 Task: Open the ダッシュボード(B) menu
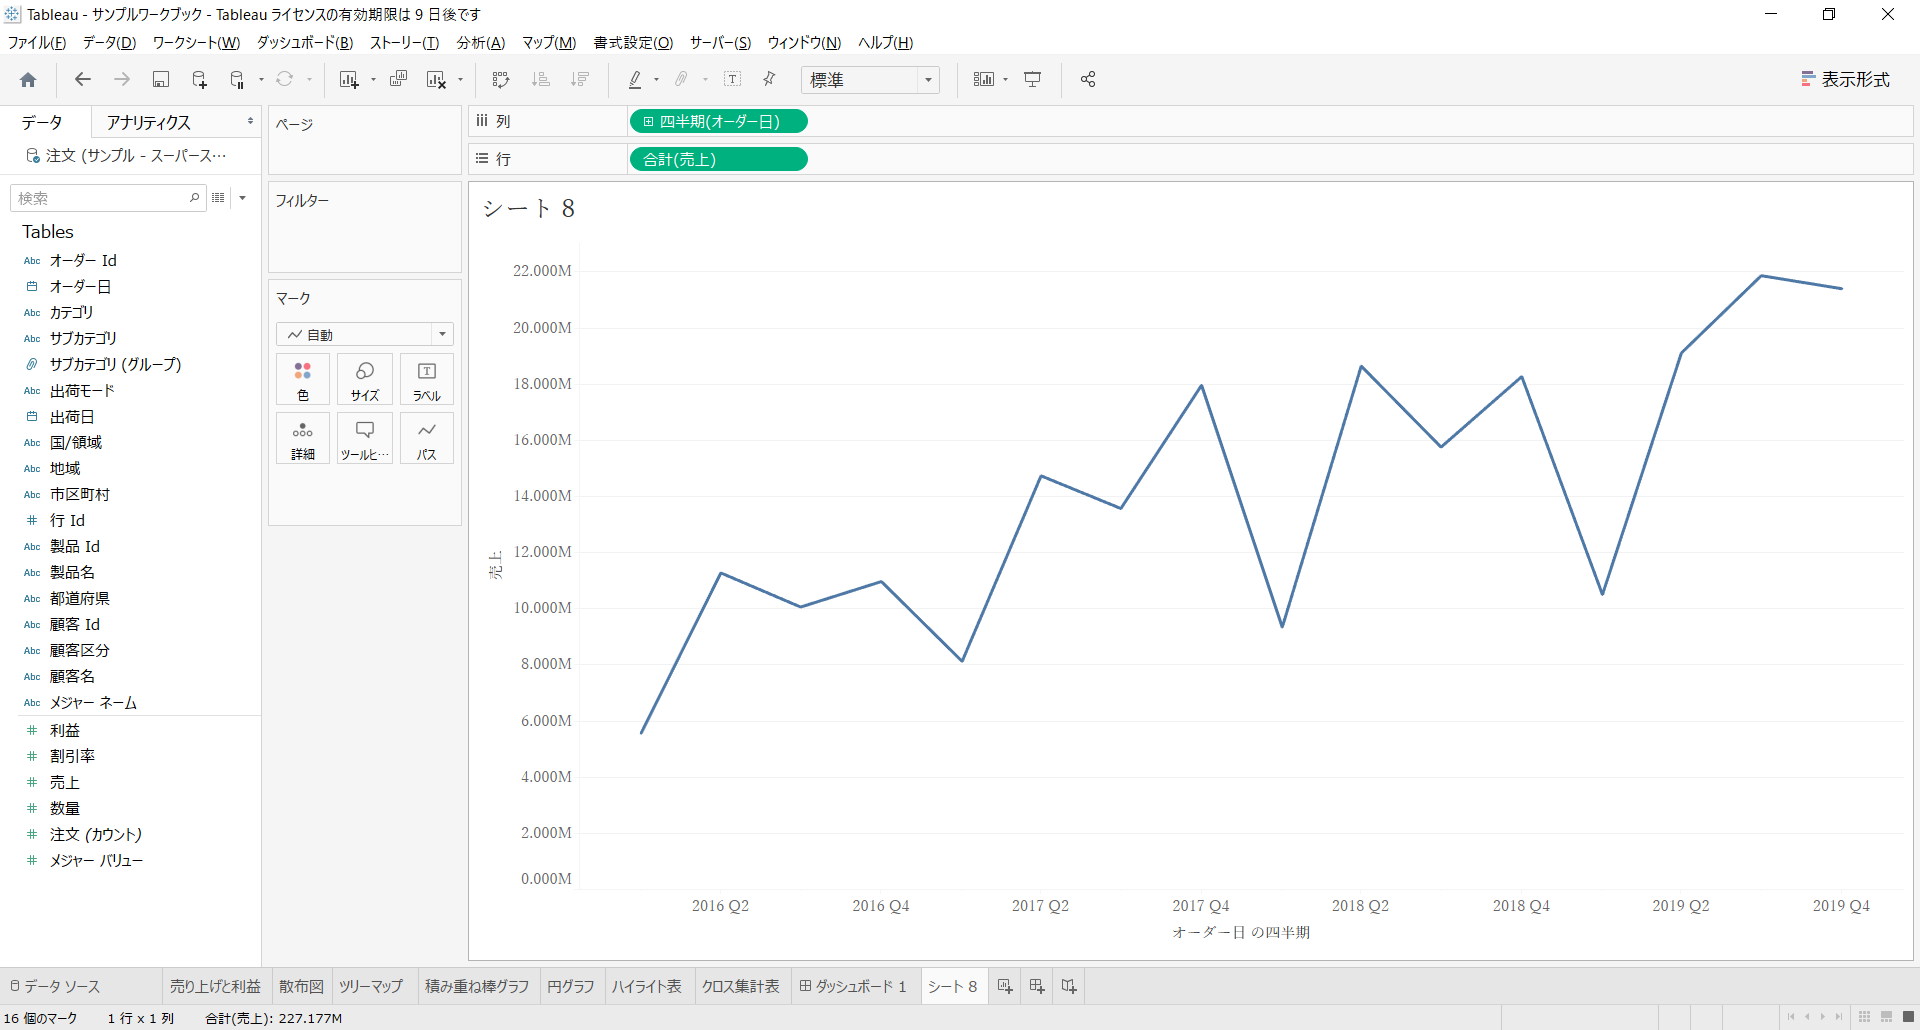tap(305, 43)
